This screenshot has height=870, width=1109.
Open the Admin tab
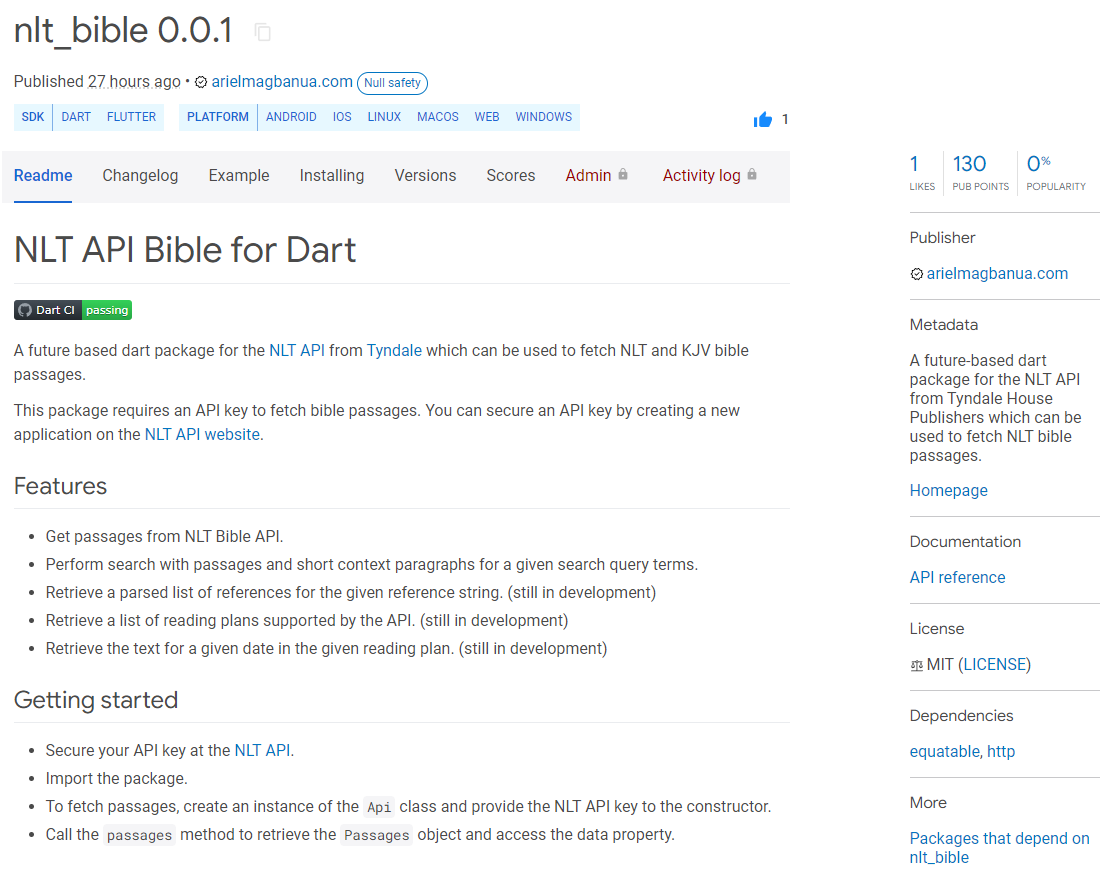596,175
